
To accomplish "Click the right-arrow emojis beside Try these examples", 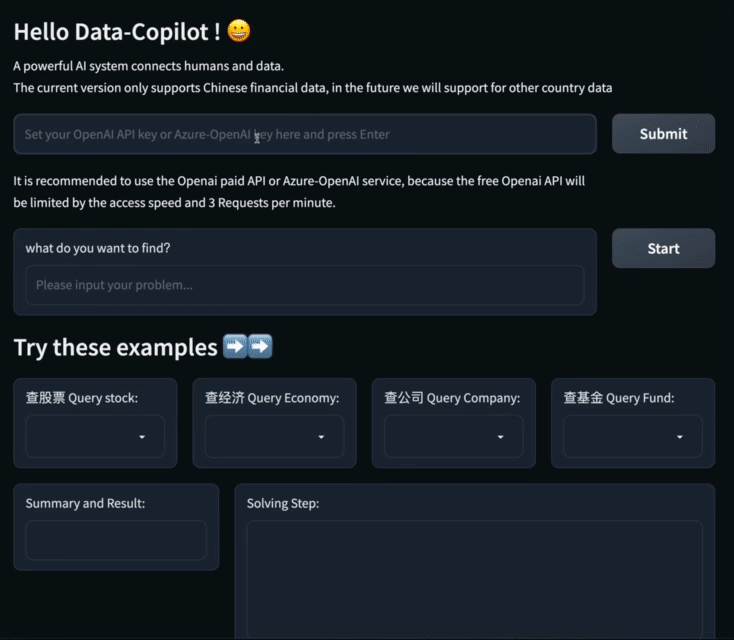I will pyautogui.click(x=248, y=348).
